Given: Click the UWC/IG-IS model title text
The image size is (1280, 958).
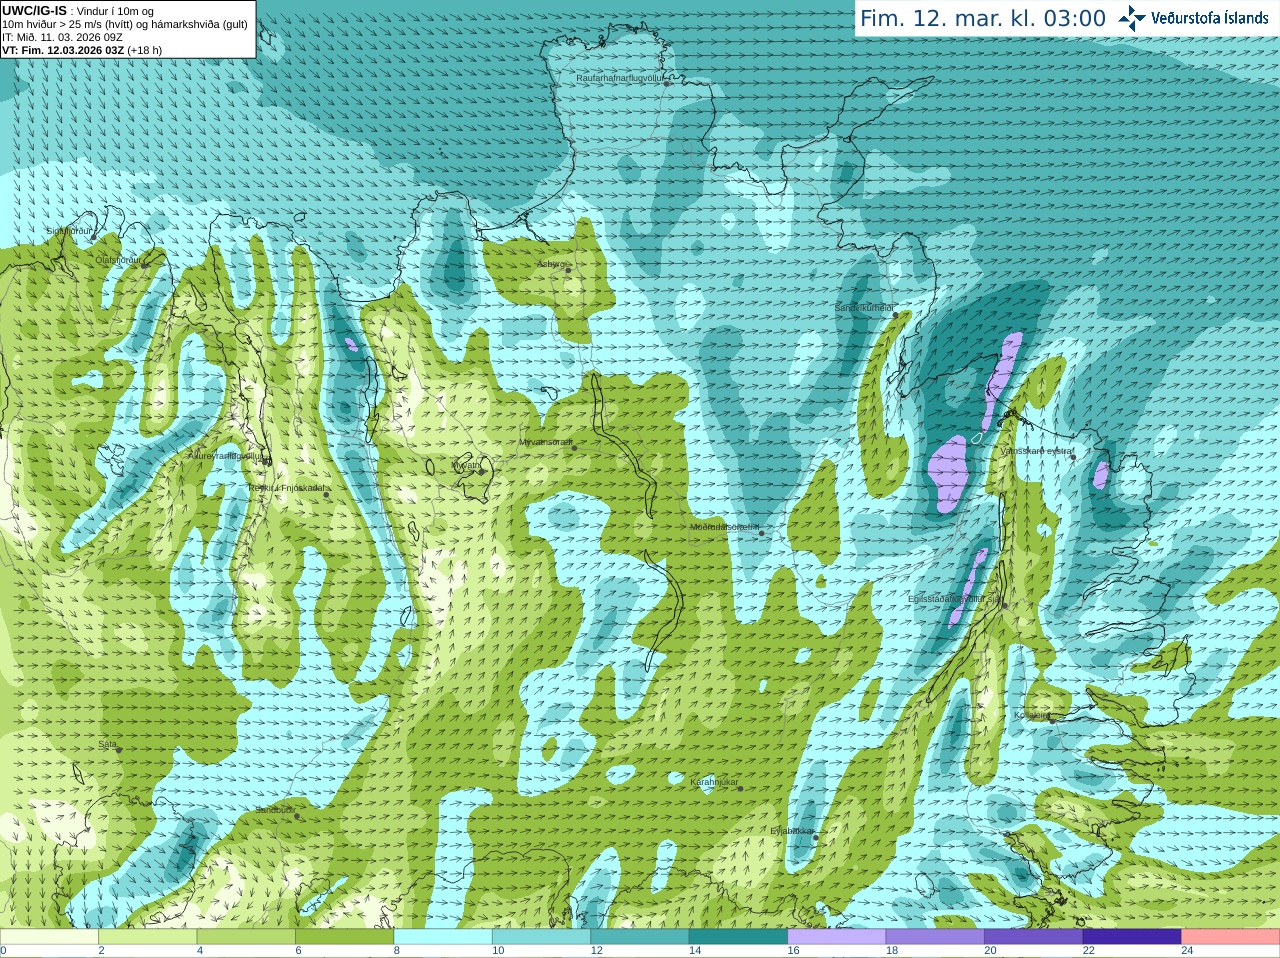Looking at the screenshot, I should click(35, 11).
